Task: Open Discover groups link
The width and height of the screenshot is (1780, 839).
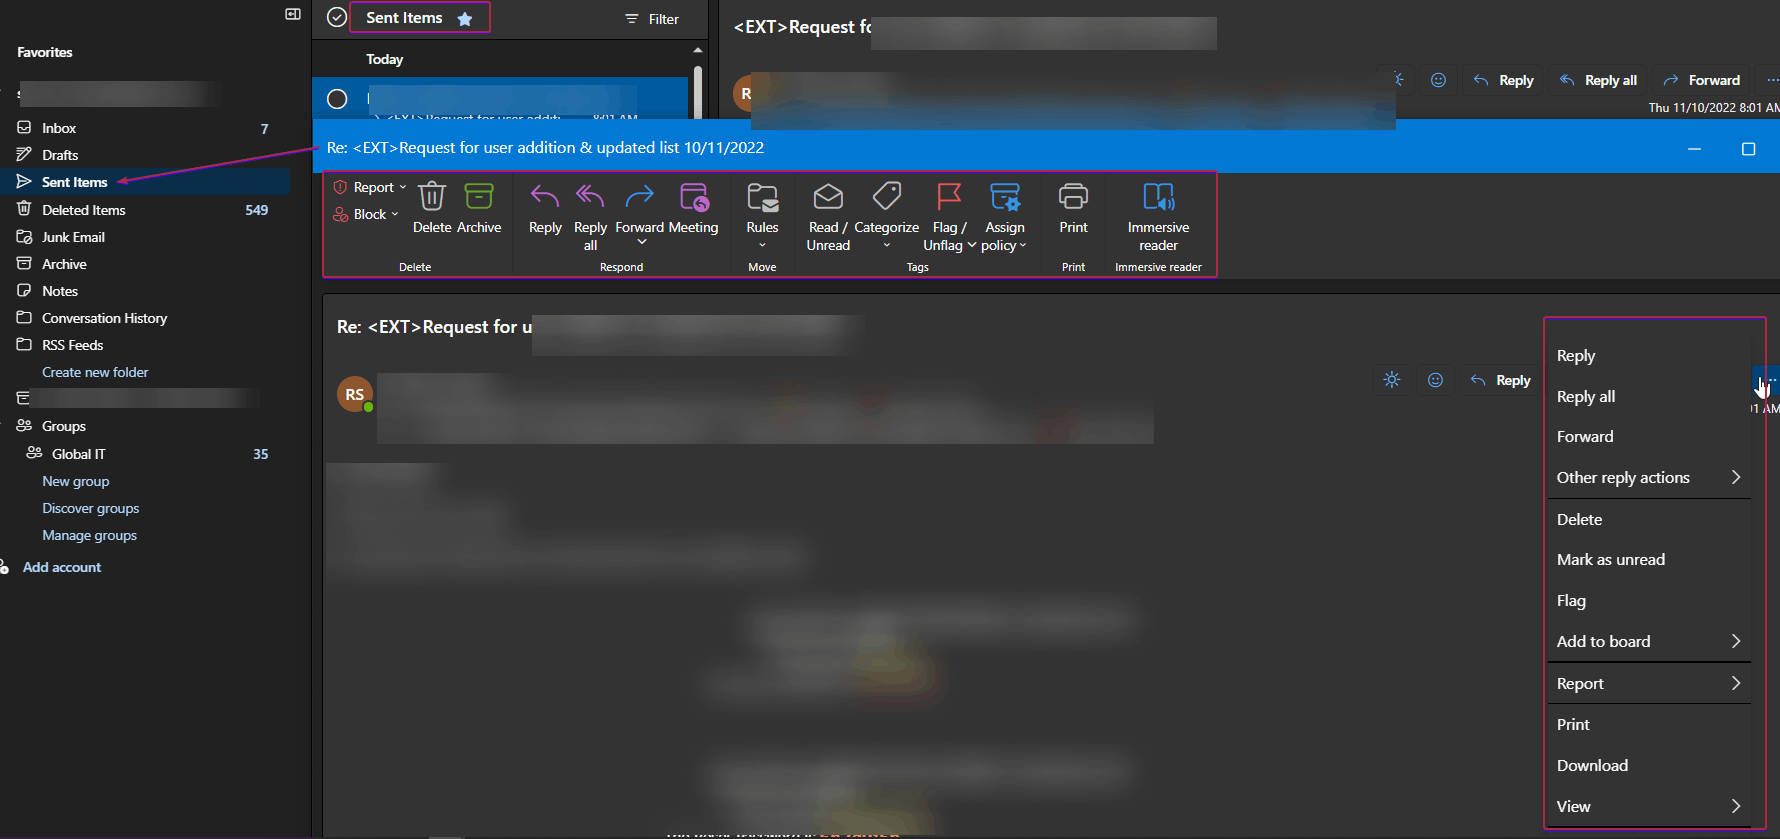Action: coord(90,508)
